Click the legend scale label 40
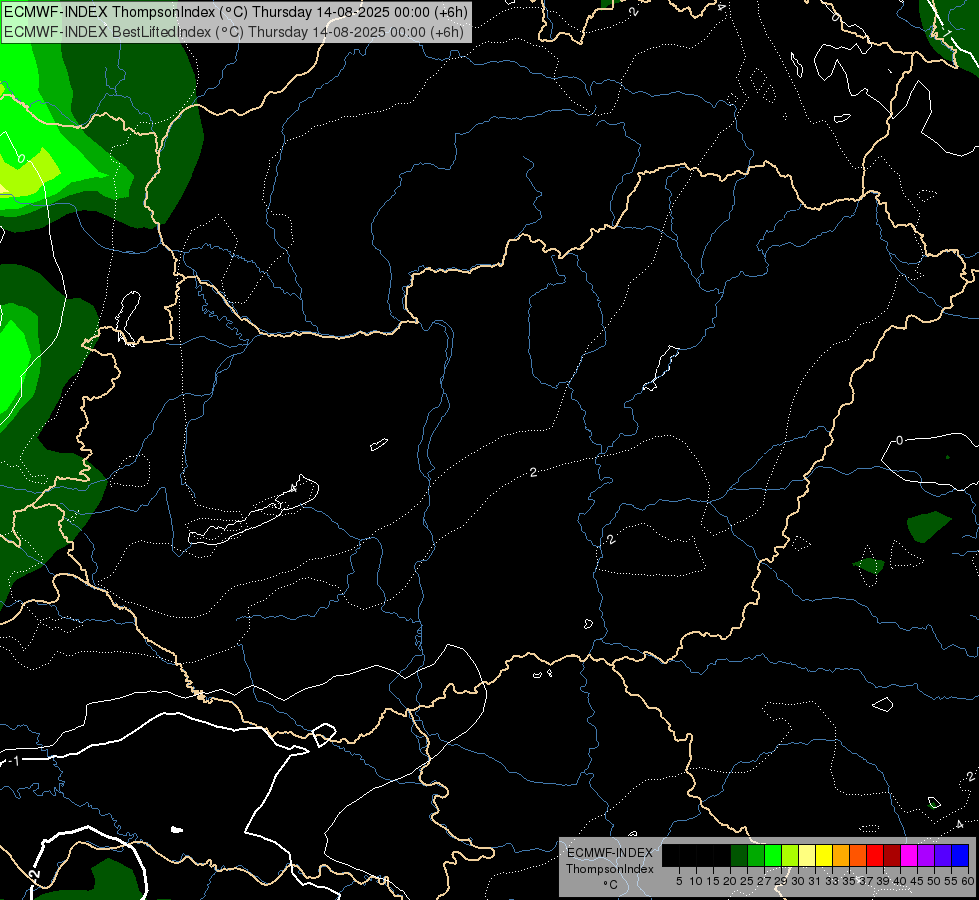Image resolution: width=979 pixels, height=900 pixels. [x=900, y=881]
